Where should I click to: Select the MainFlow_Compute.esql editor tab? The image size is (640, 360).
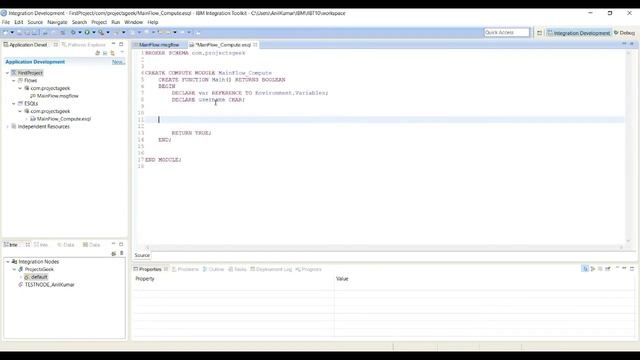223,44
